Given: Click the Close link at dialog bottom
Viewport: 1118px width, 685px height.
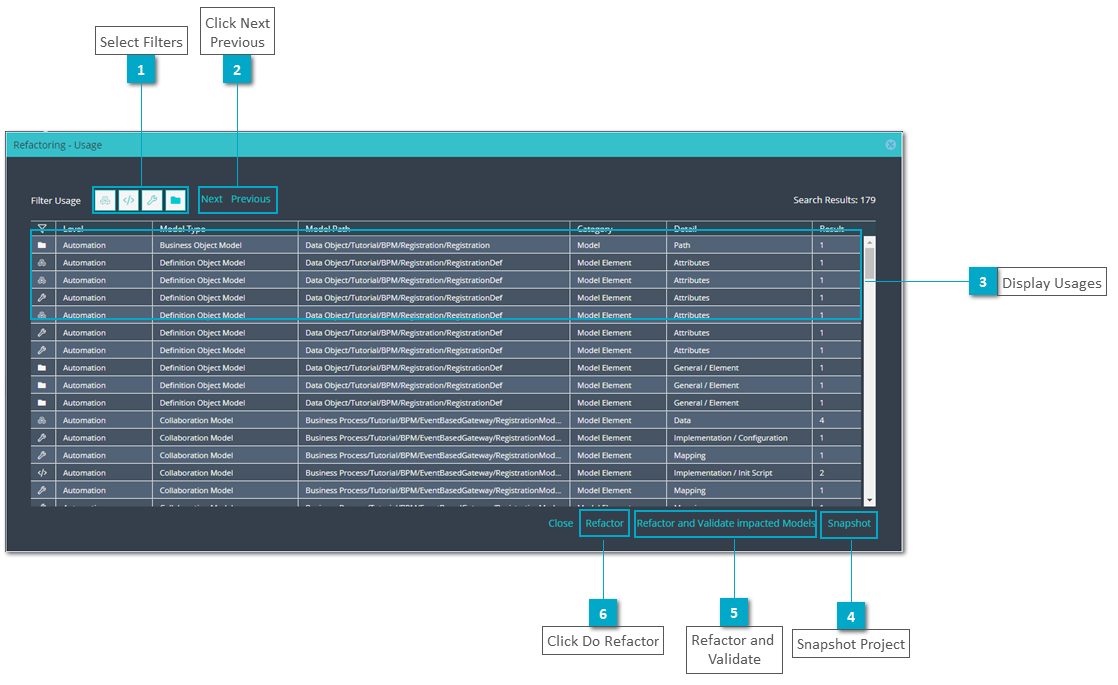Looking at the screenshot, I should pyautogui.click(x=560, y=523).
